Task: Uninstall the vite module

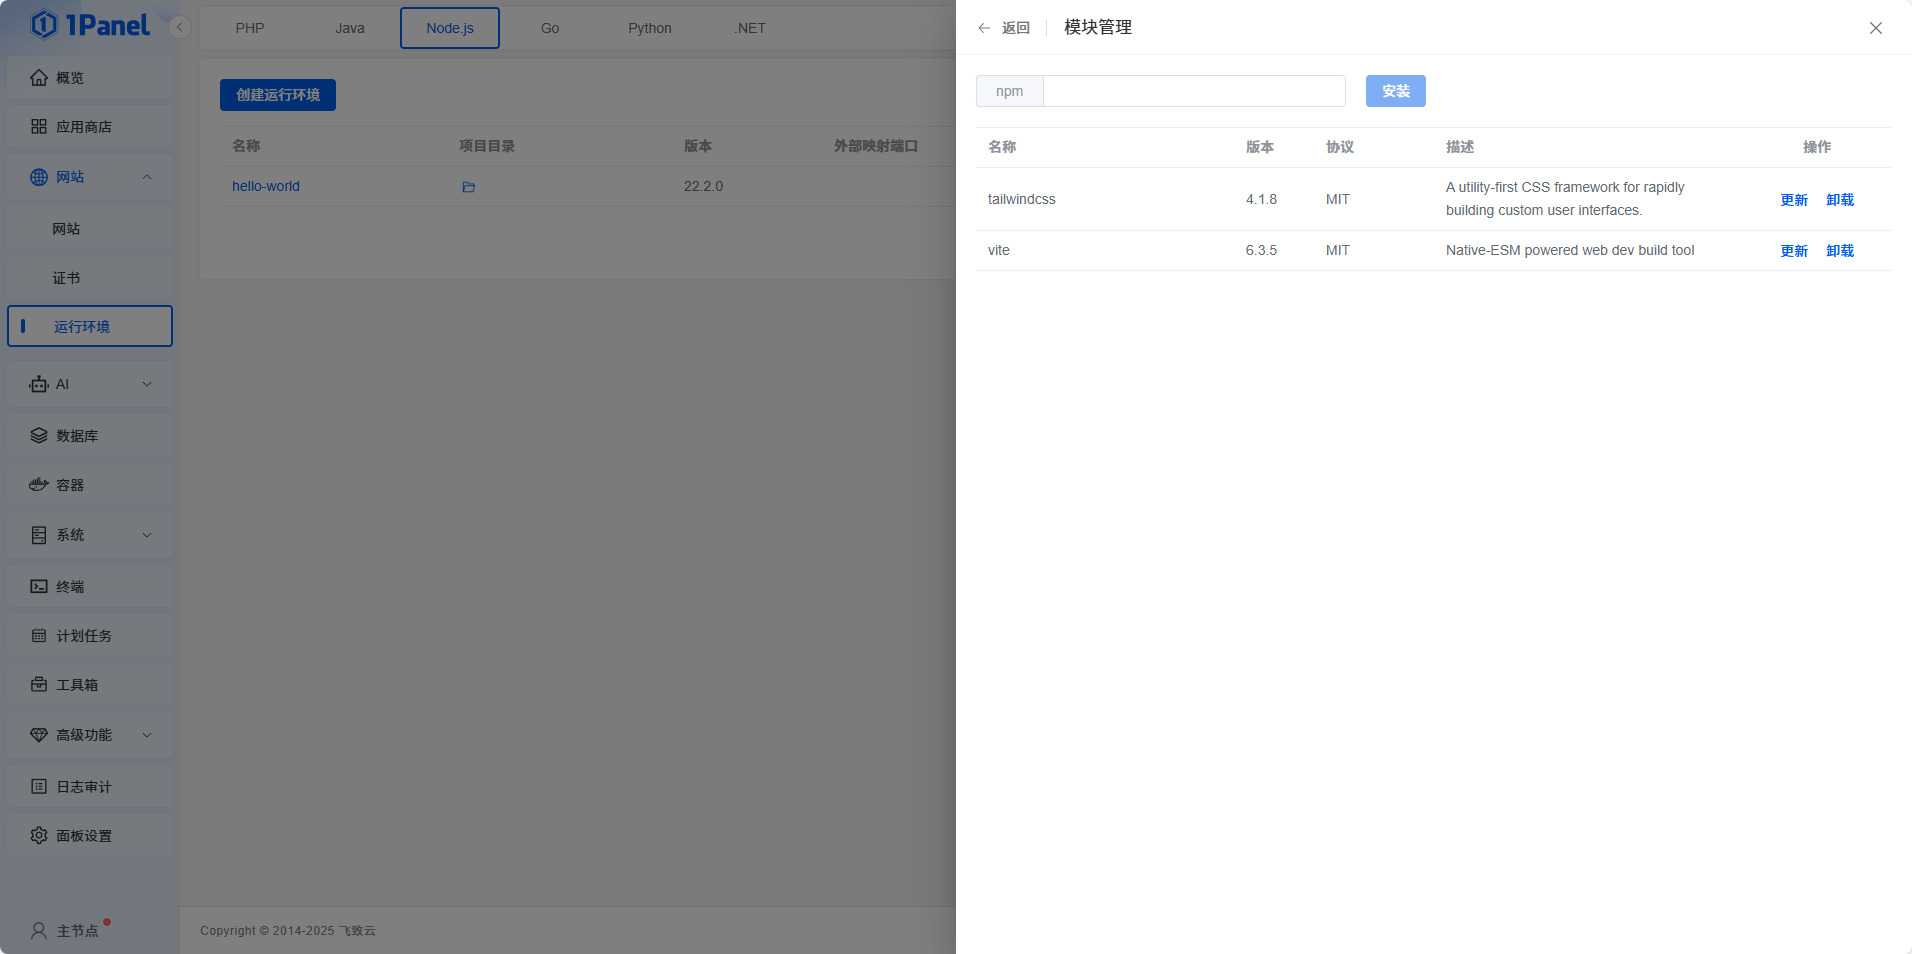Action: point(1839,251)
